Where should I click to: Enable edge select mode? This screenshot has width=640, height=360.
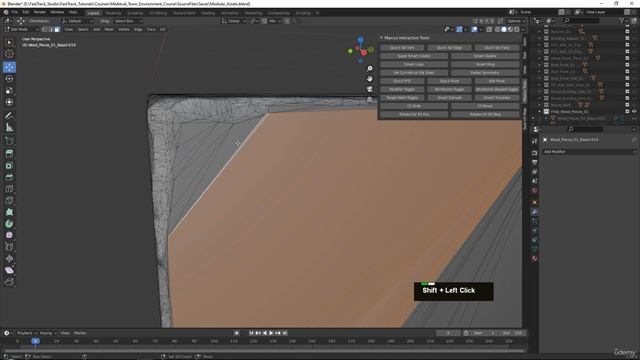pyautogui.click(x=51, y=29)
